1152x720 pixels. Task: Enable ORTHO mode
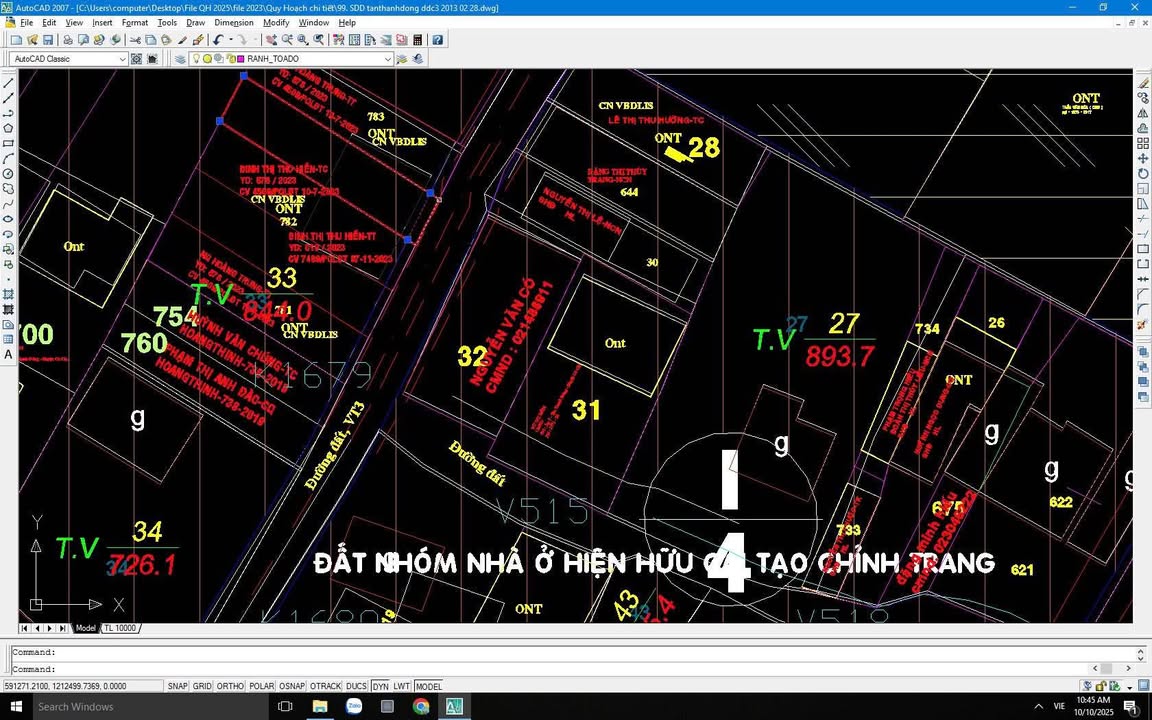[x=230, y=686]
